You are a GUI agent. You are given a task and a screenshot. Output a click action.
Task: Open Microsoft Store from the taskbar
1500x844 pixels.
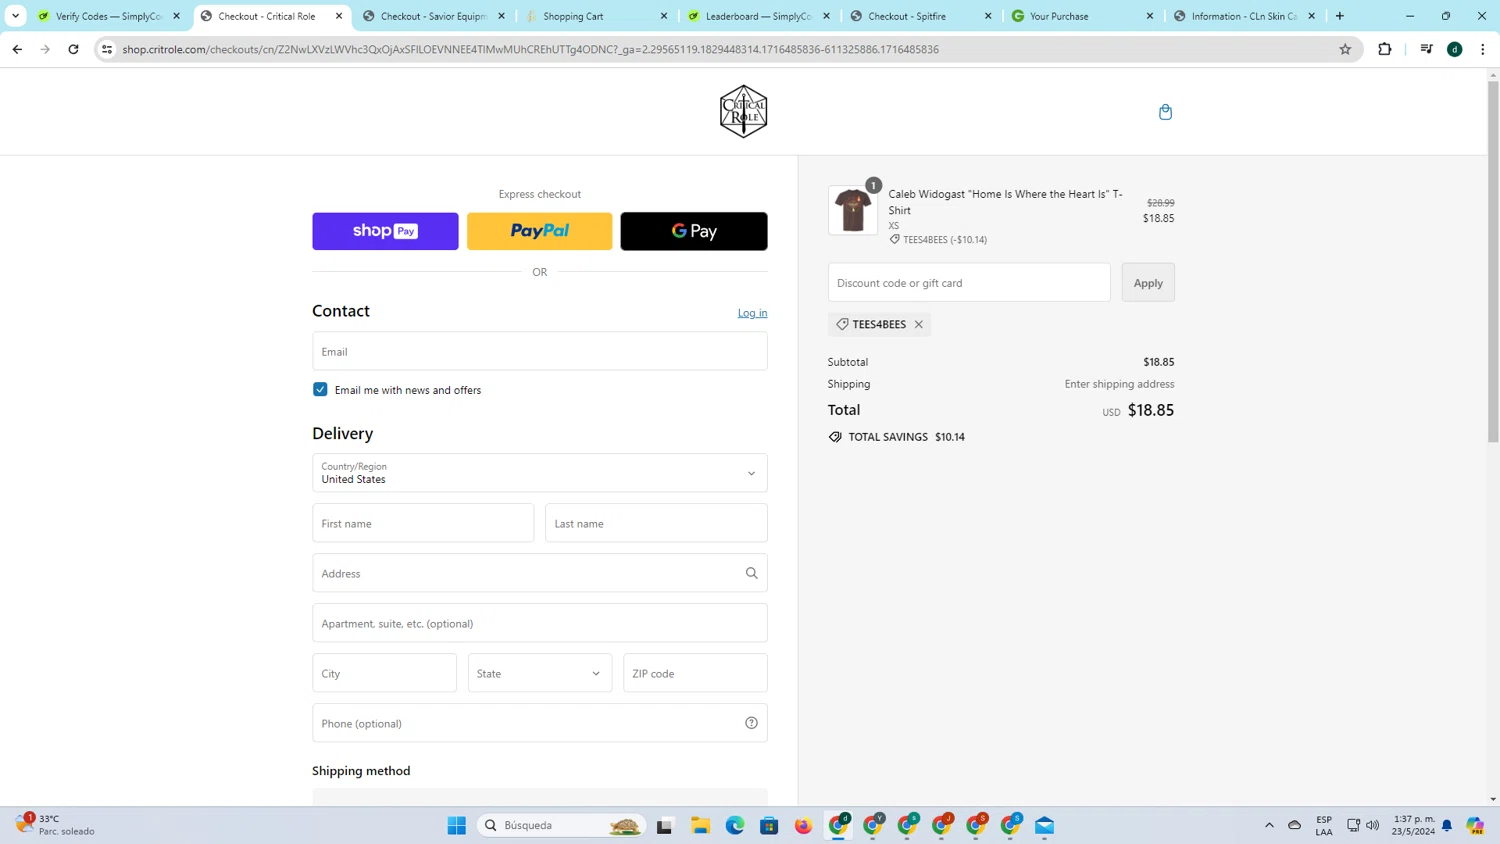[x=769, y=825]
